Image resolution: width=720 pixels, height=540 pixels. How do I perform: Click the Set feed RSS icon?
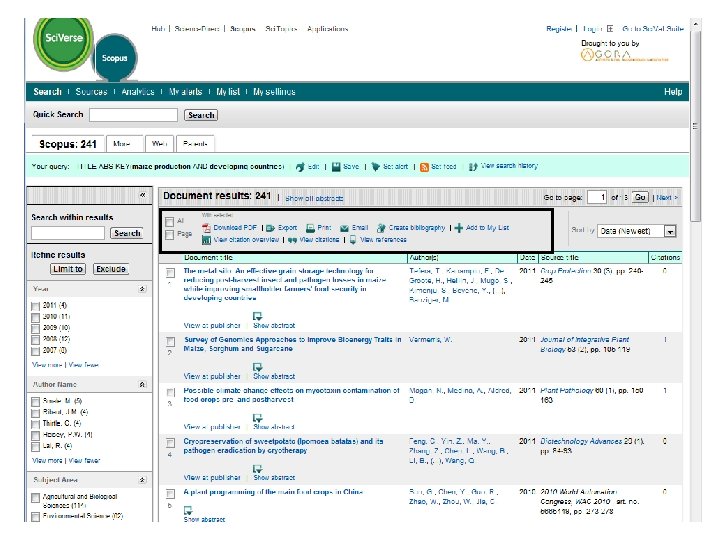point(424,167)
